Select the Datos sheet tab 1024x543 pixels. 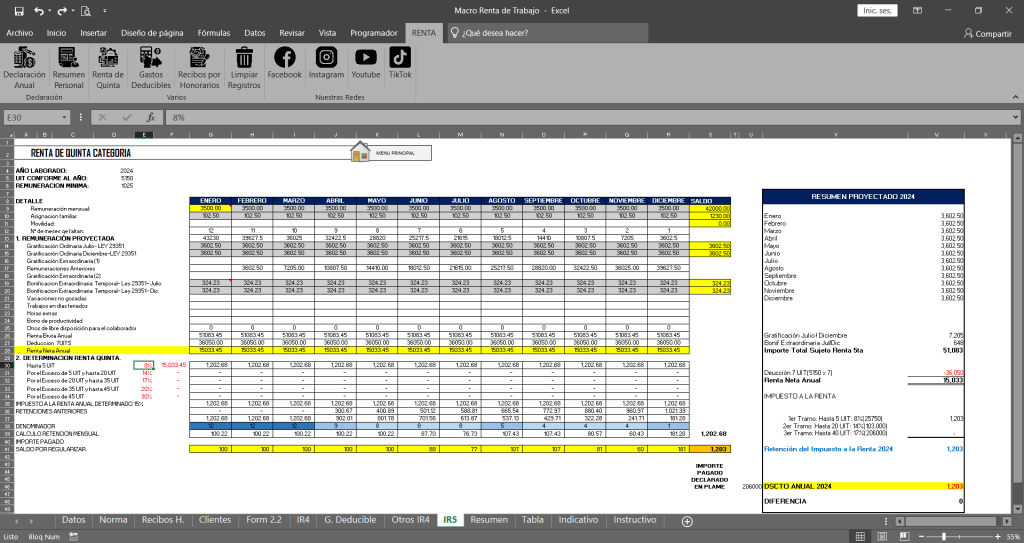74,519
